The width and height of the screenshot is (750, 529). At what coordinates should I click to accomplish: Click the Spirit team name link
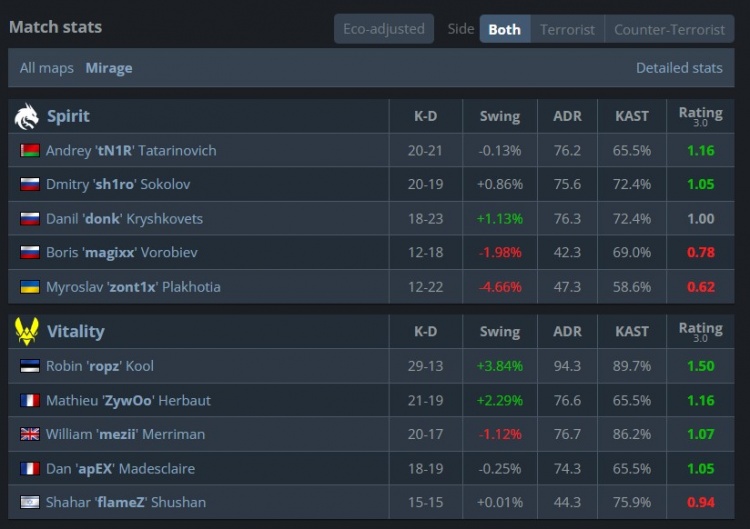click(68, 116)
